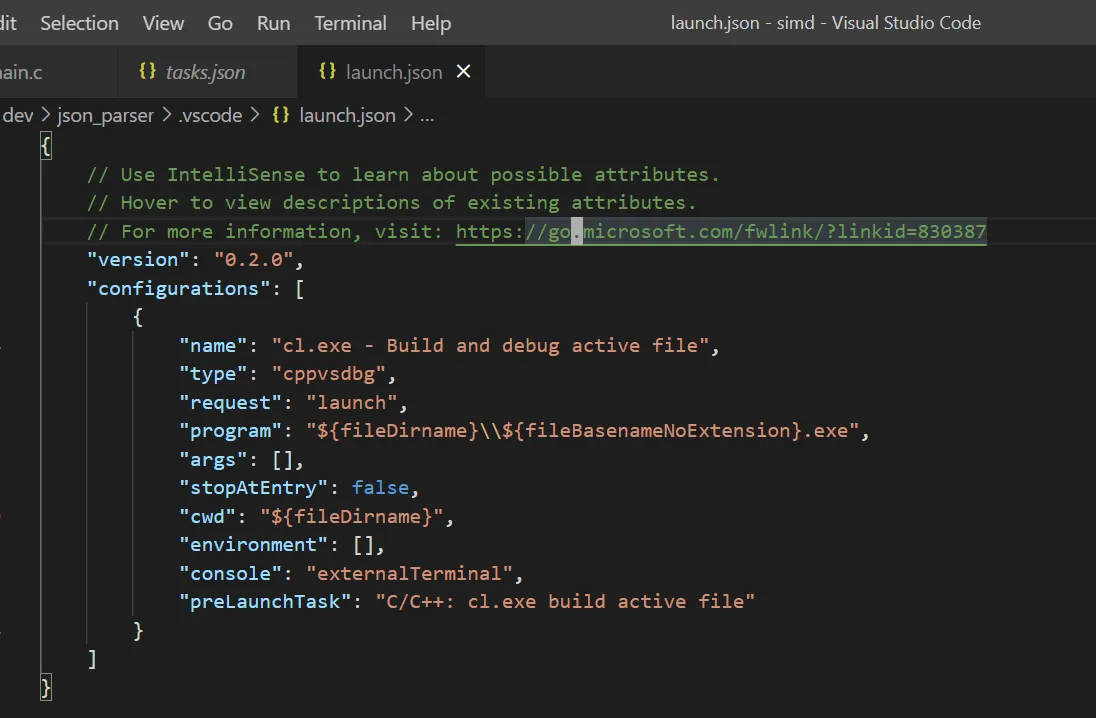Click the "launch" request value
The height and width of the screenshot is (718, 1096).
pyautogui.click(x=352, y=403)
